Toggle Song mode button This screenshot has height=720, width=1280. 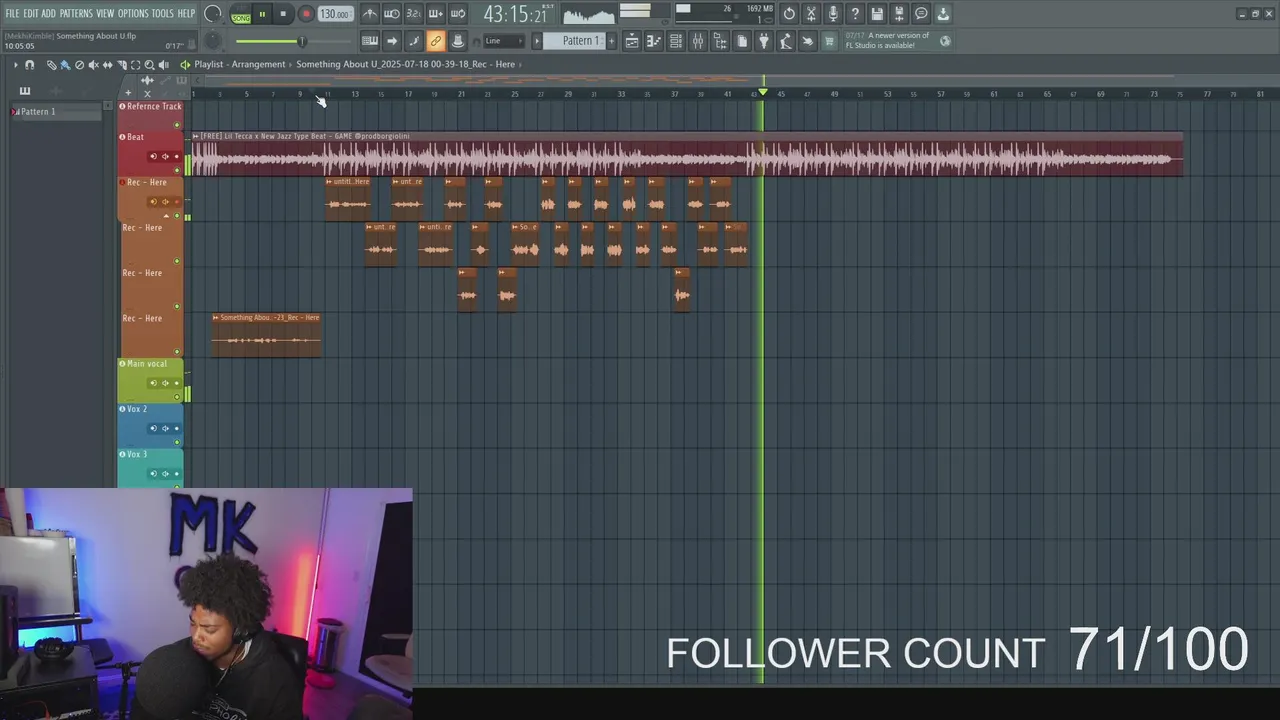(241, 18)
